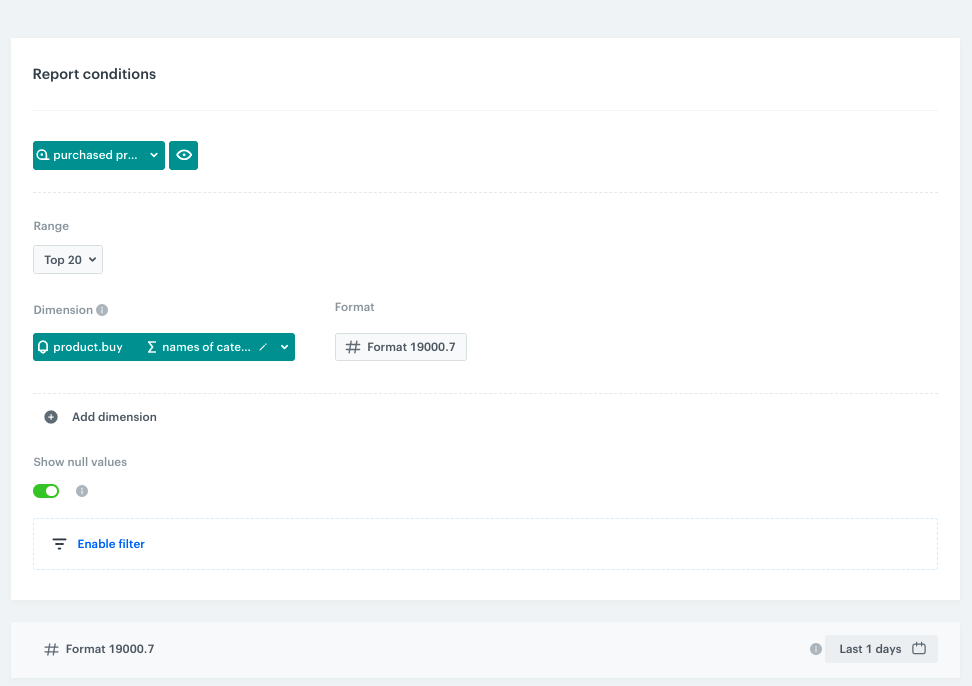Expand the chevron on the product.buy dimension chip
Image resolution: width=972 pixels, height=686 pixels.
click(283, 347)
